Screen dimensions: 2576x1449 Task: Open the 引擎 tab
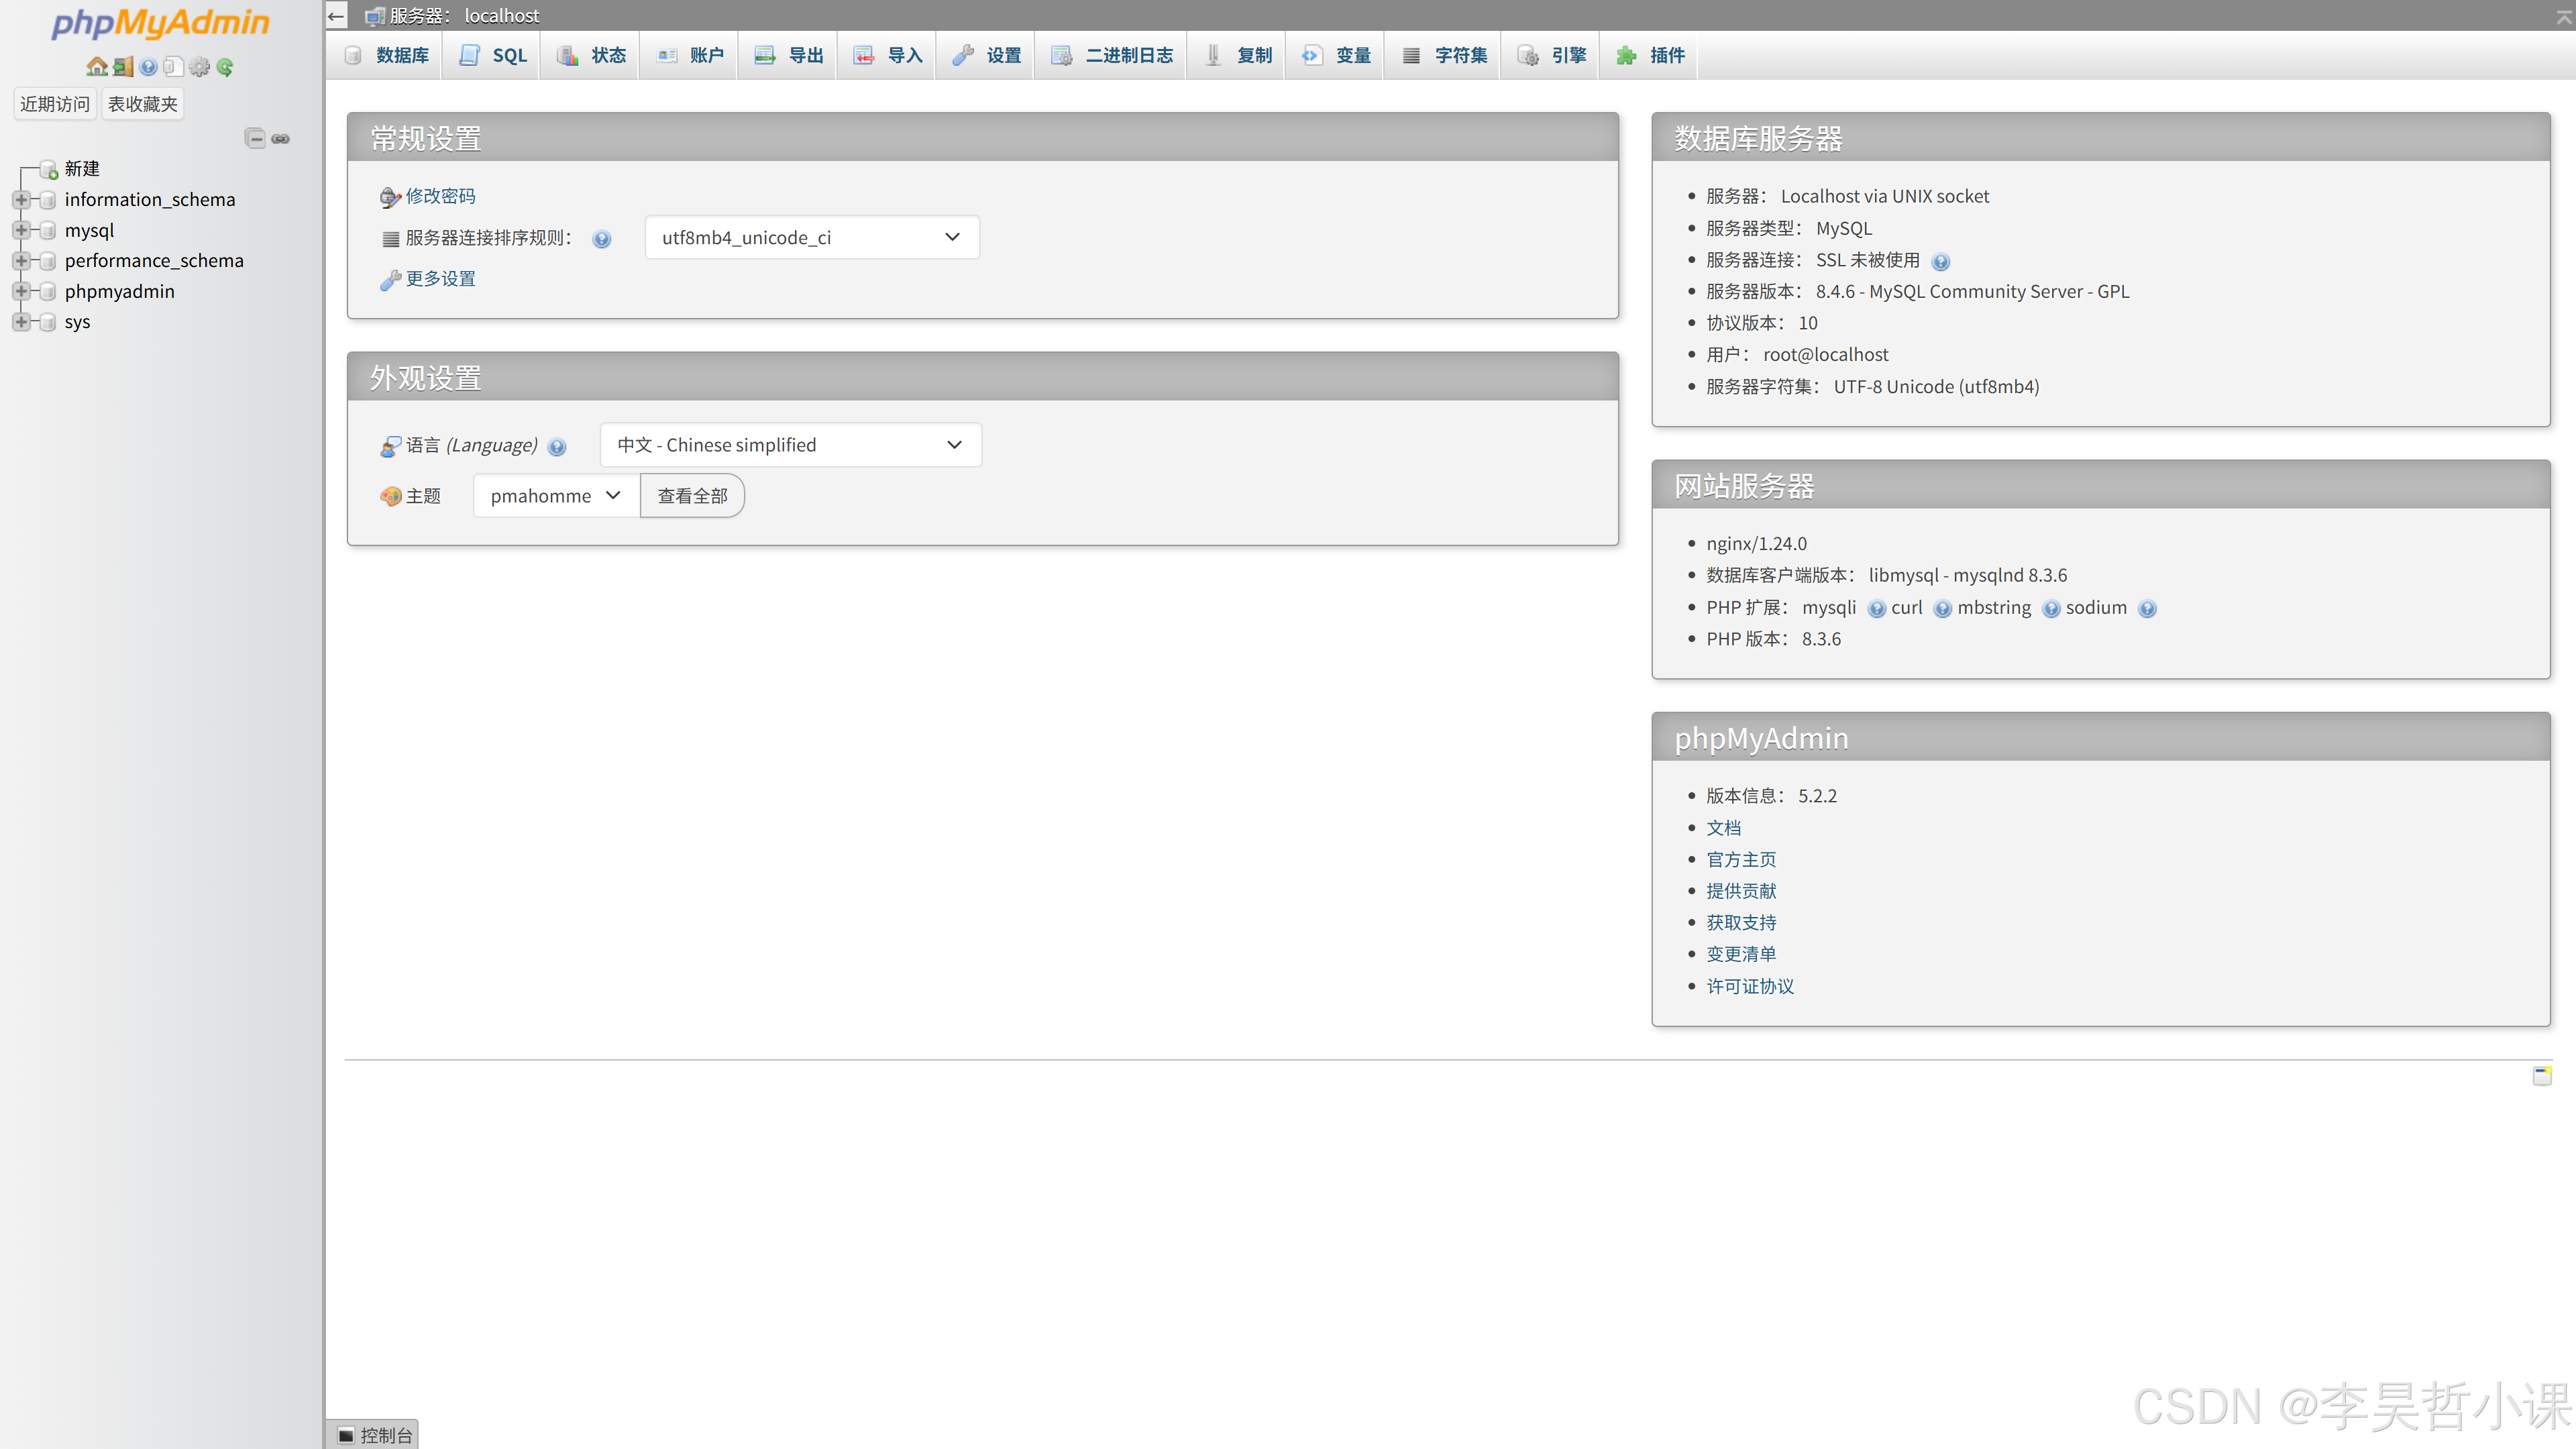point(1552,55)
